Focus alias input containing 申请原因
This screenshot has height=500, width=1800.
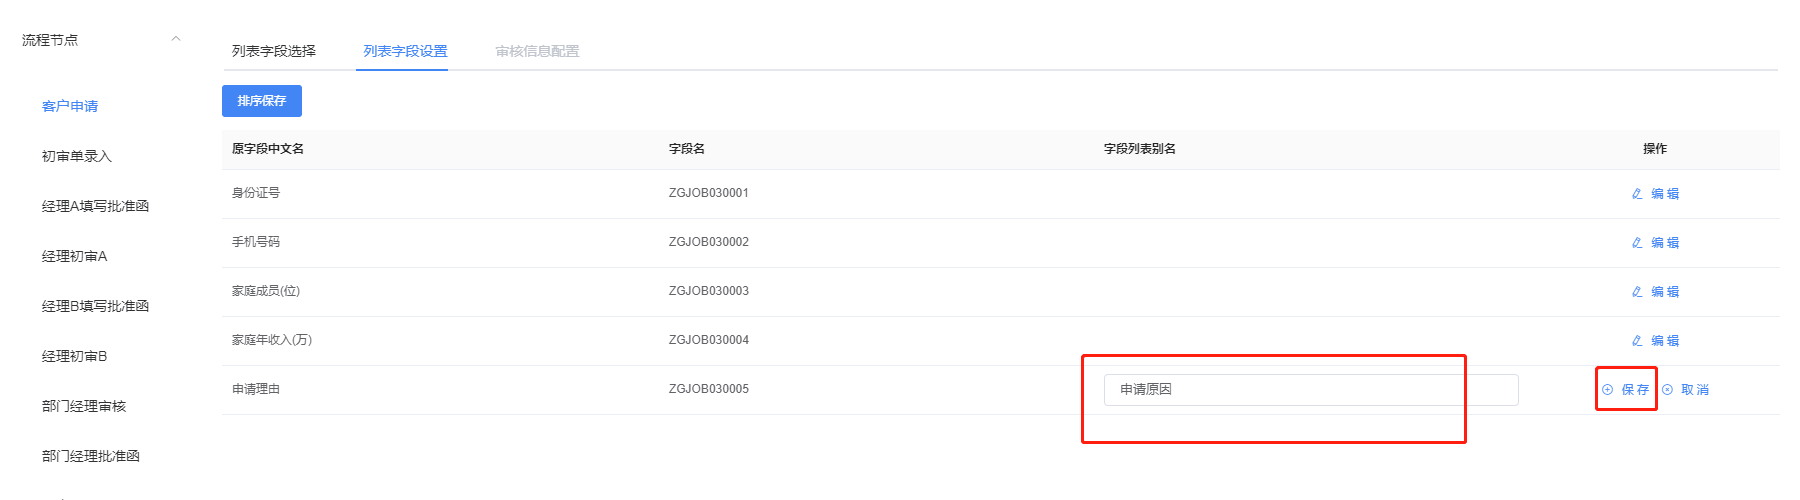point(1311,390)
